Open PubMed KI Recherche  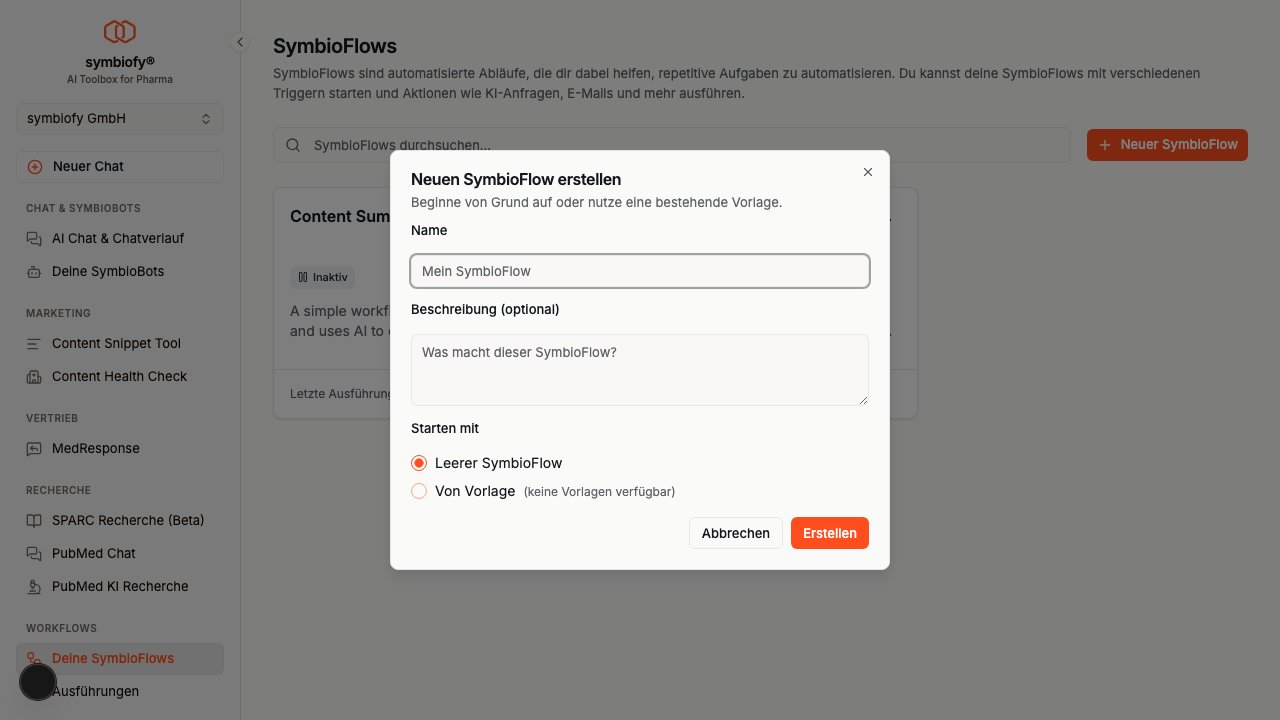[120, 586]
